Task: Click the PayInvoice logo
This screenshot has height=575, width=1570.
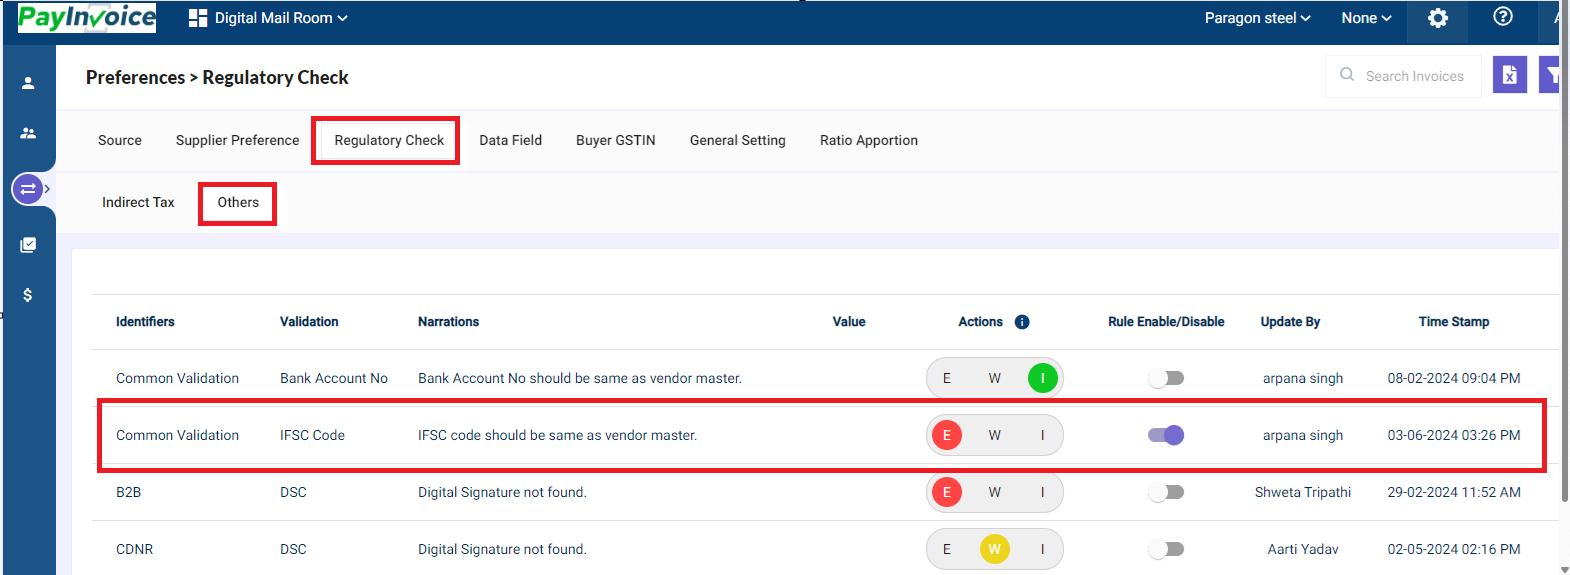Action: (x=87, y=17)
